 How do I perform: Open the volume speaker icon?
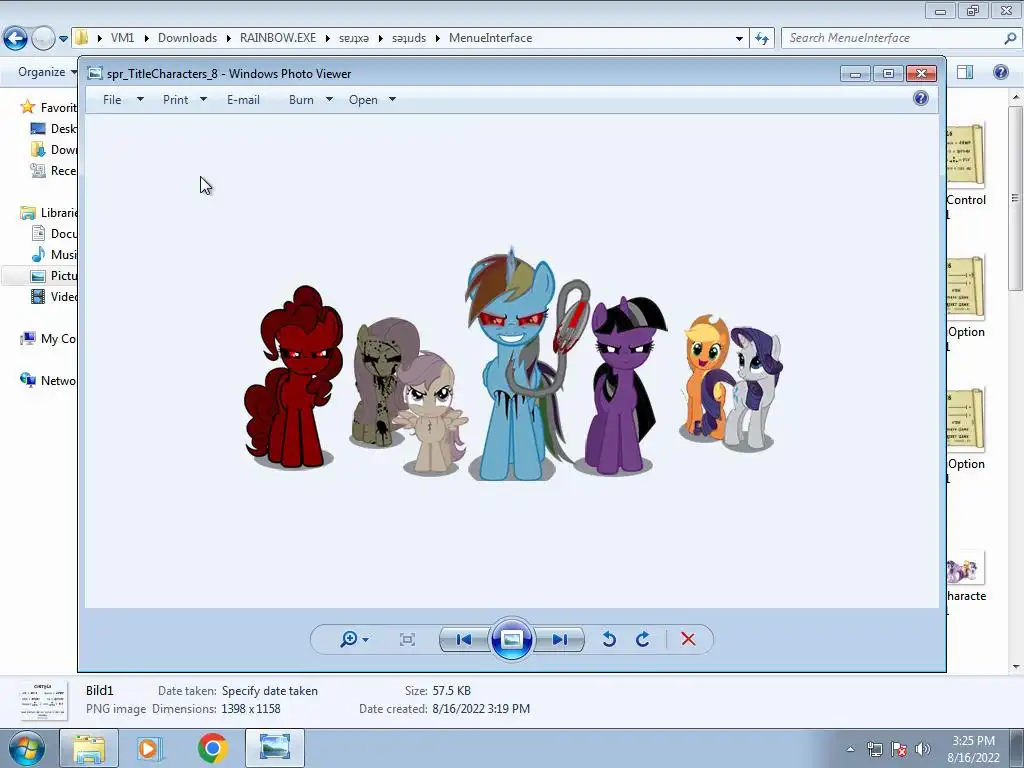(923, 749)
